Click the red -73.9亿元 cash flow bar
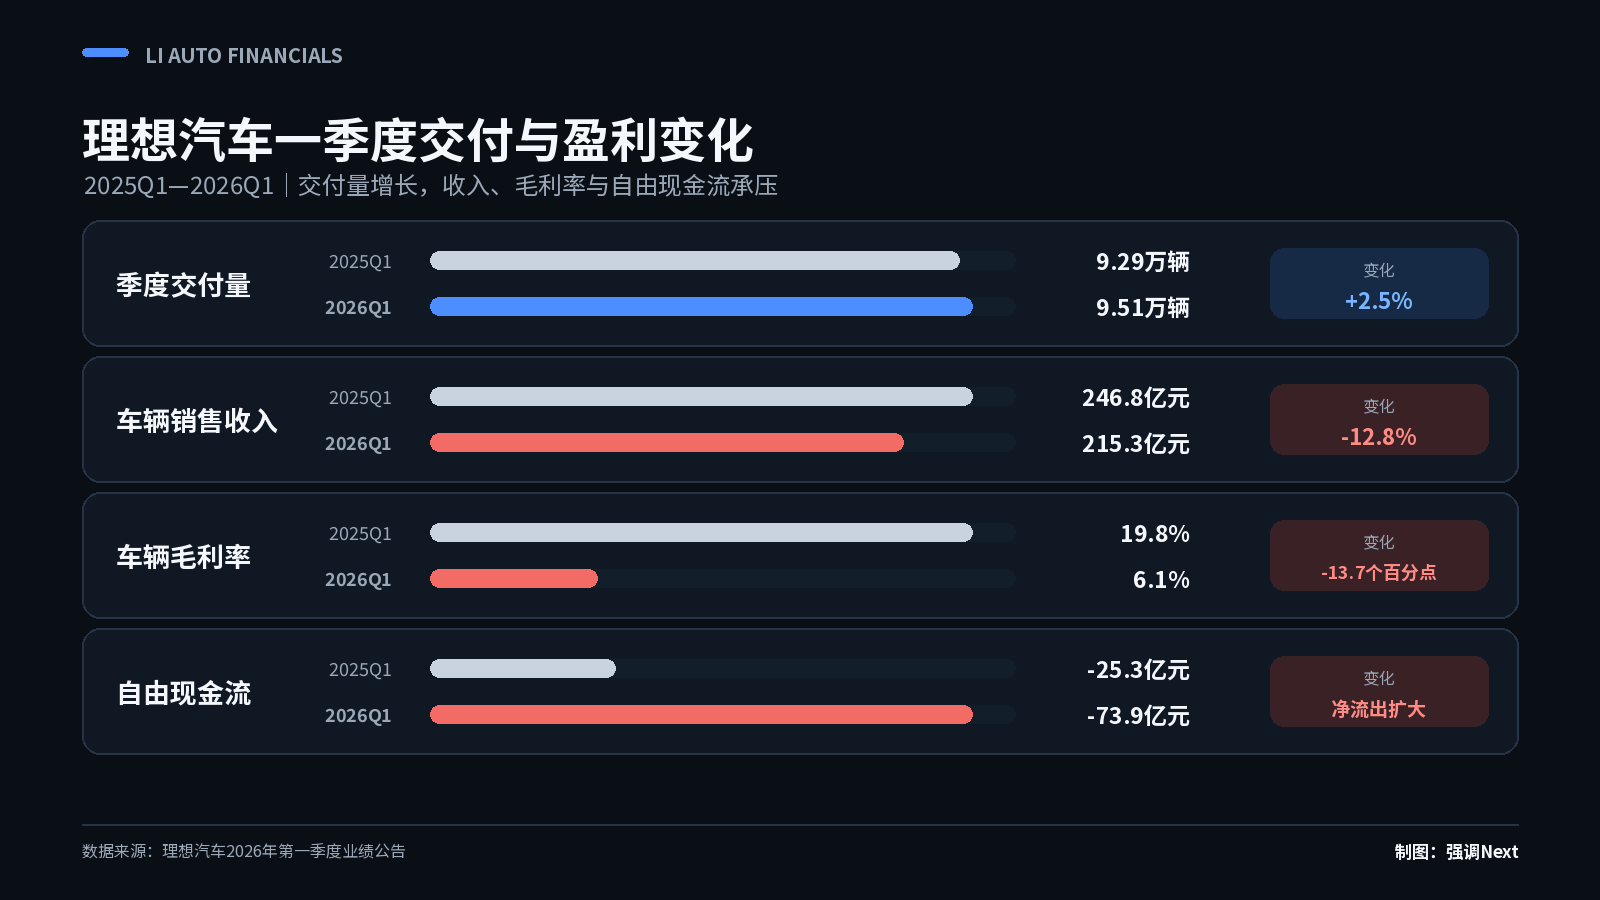1600x900 pixels. click(x=701, y=715)
